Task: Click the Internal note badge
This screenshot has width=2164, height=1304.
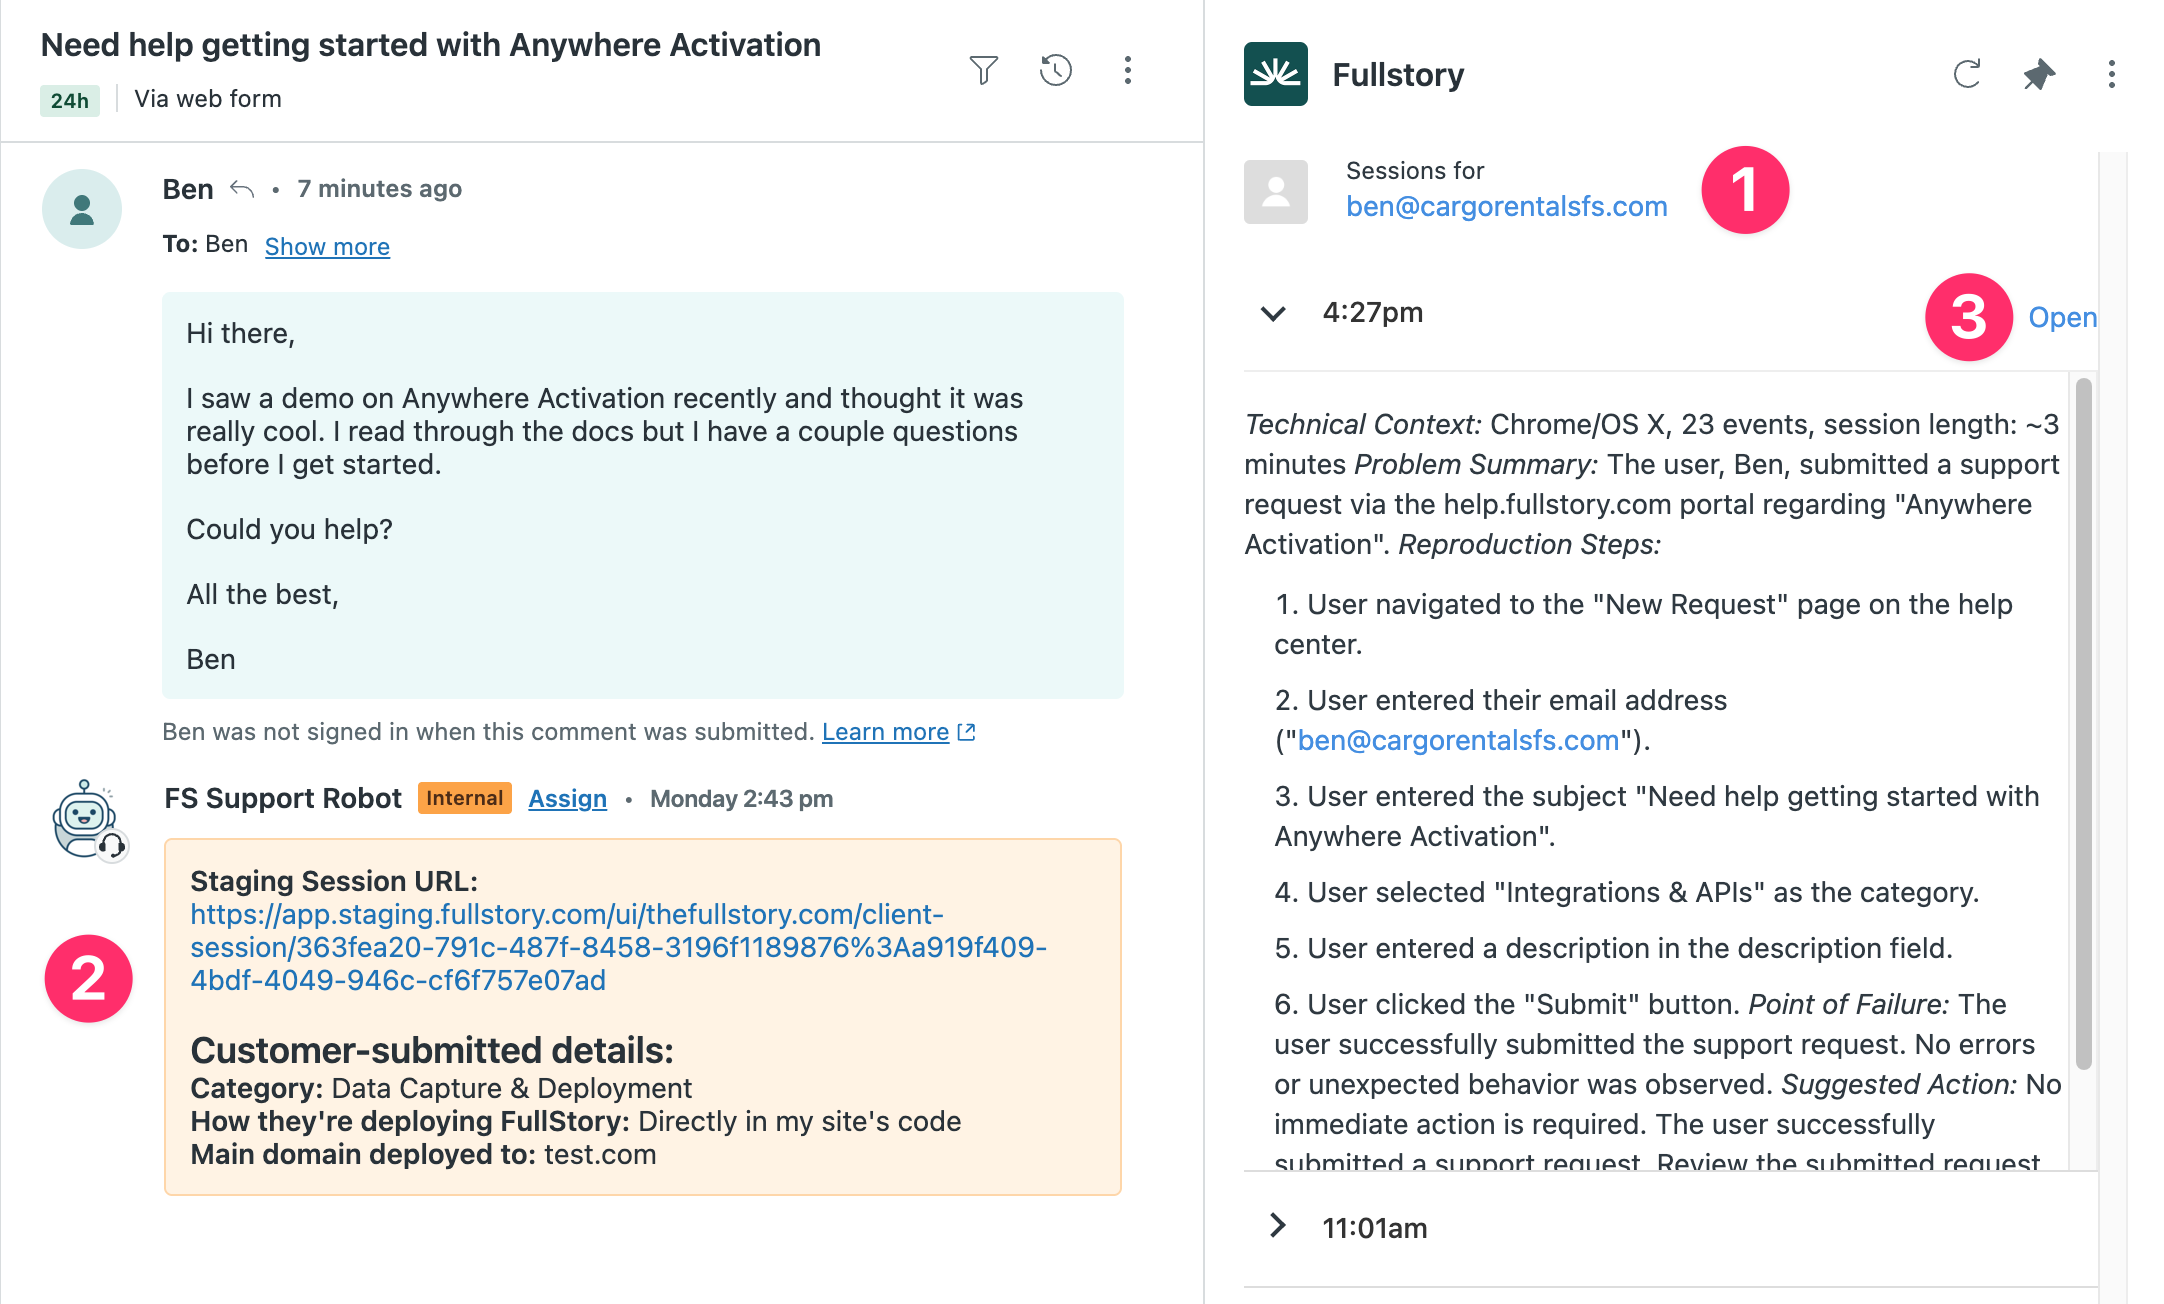Action: [464, 798]
